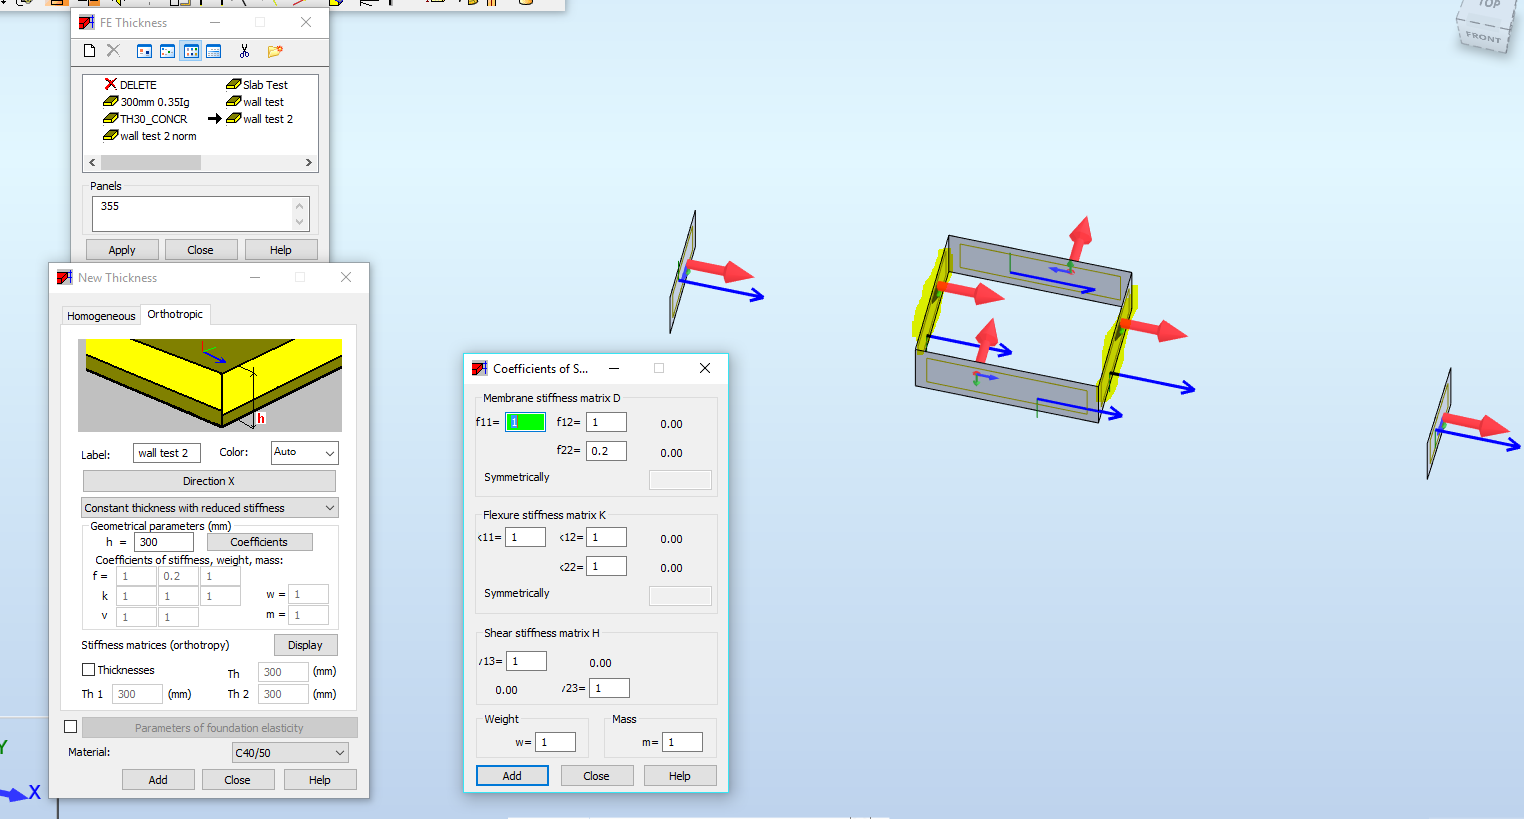Expand the Constant thickness with reduced stiffness dropdown
This screenshot has width=1524, height=819.
coord(209,507)
